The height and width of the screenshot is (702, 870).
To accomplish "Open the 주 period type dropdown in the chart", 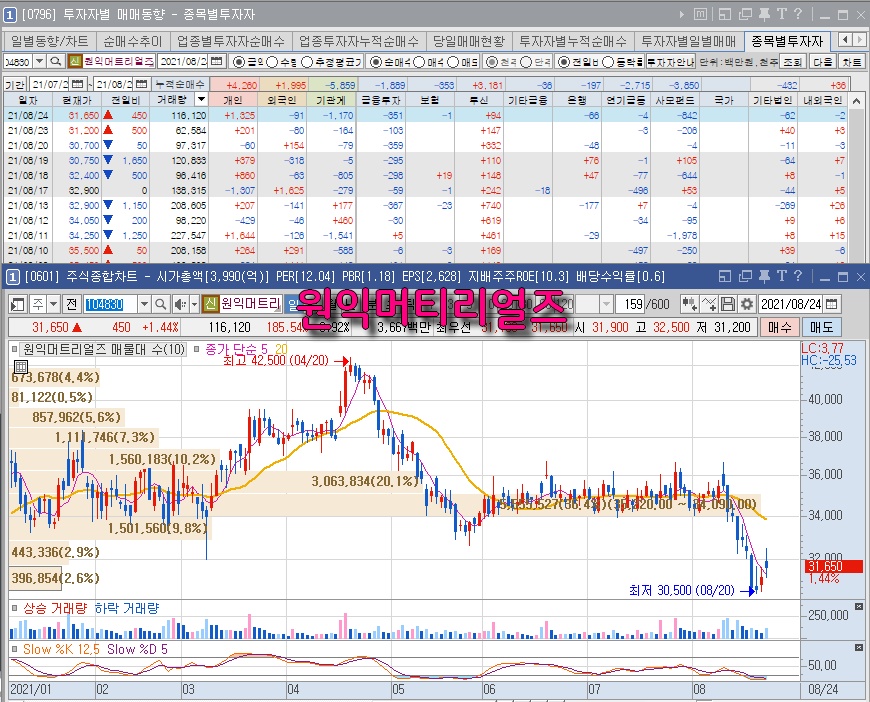I will (53, 304).
